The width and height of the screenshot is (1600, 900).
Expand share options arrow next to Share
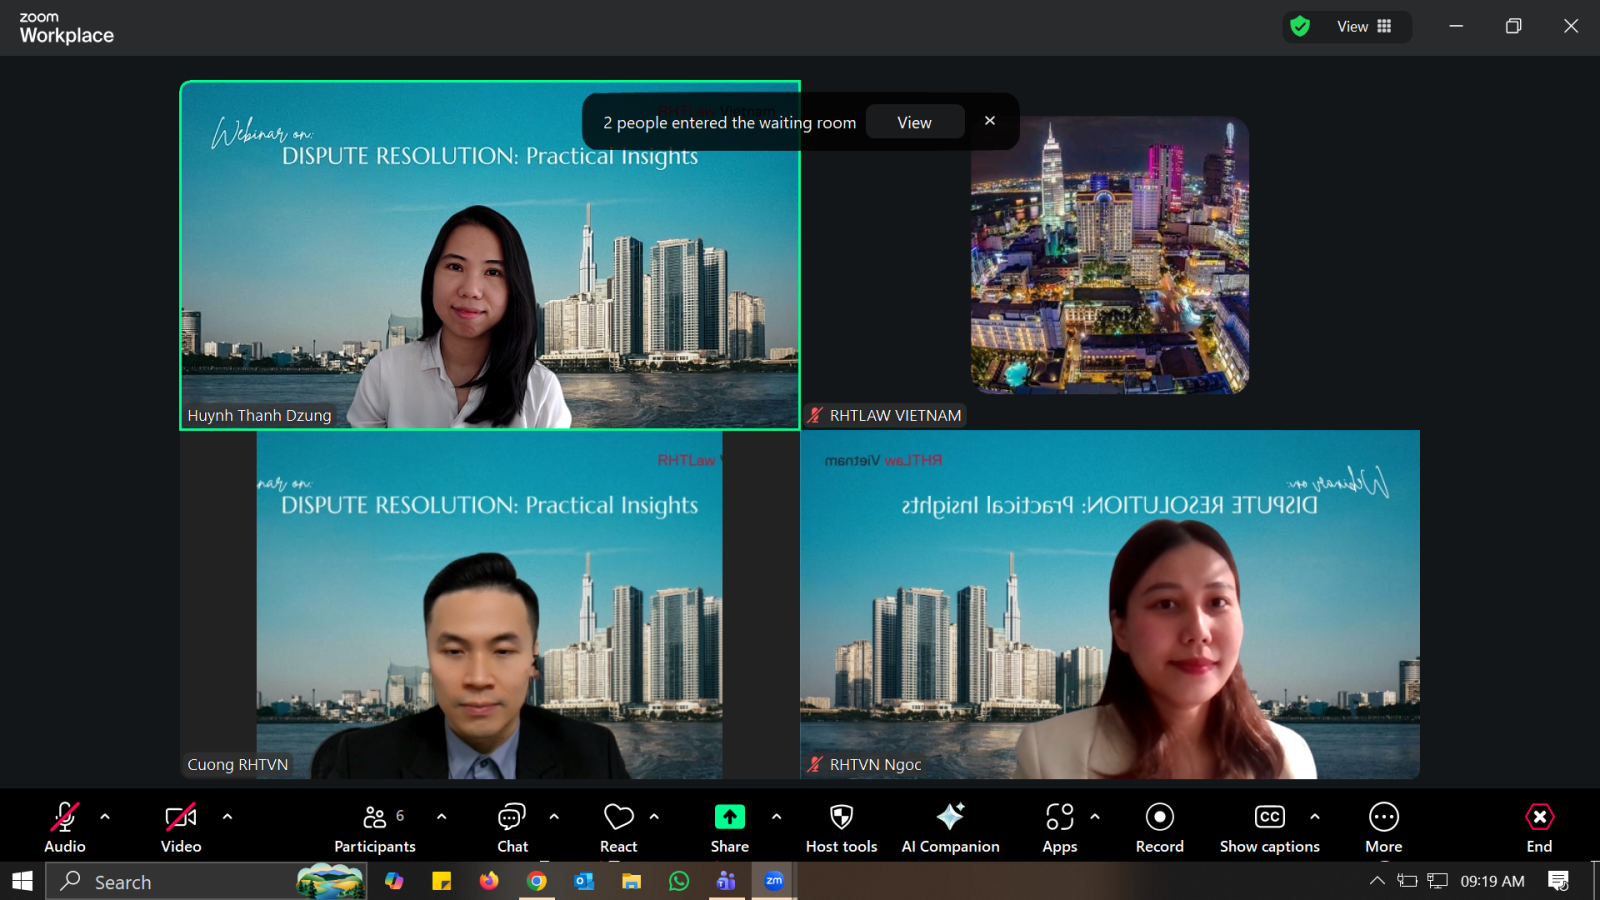[x=777, y=817]
